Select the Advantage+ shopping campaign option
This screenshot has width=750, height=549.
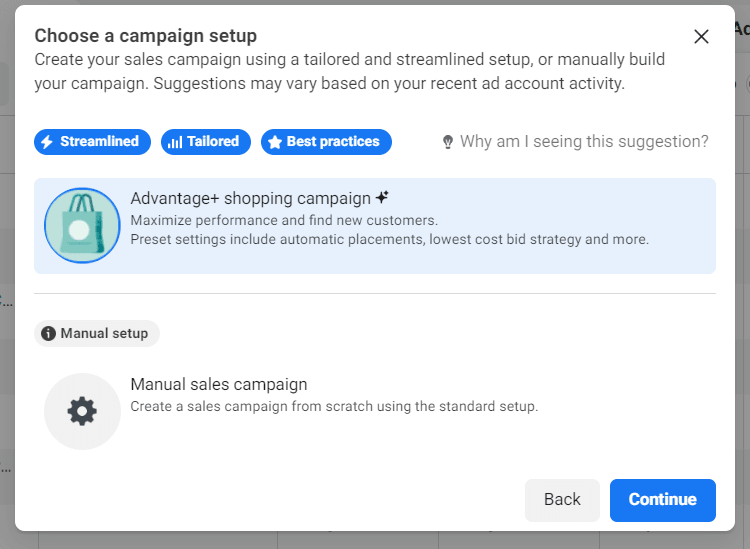pos(375,226)
